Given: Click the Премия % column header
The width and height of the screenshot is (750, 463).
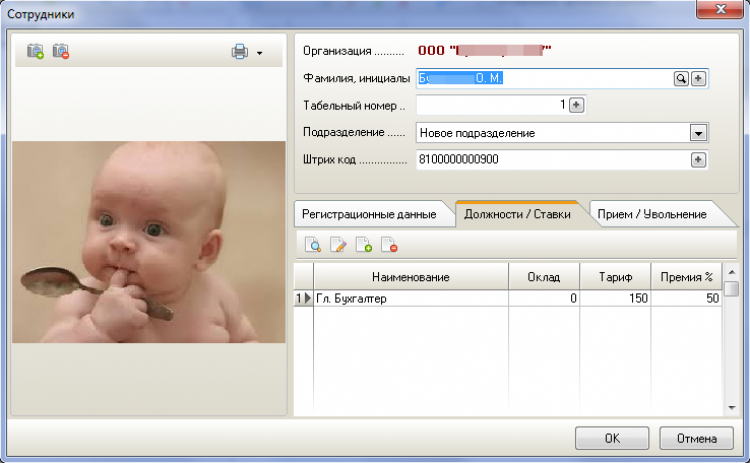Looking at the screenshot, I should pos(686,277).
